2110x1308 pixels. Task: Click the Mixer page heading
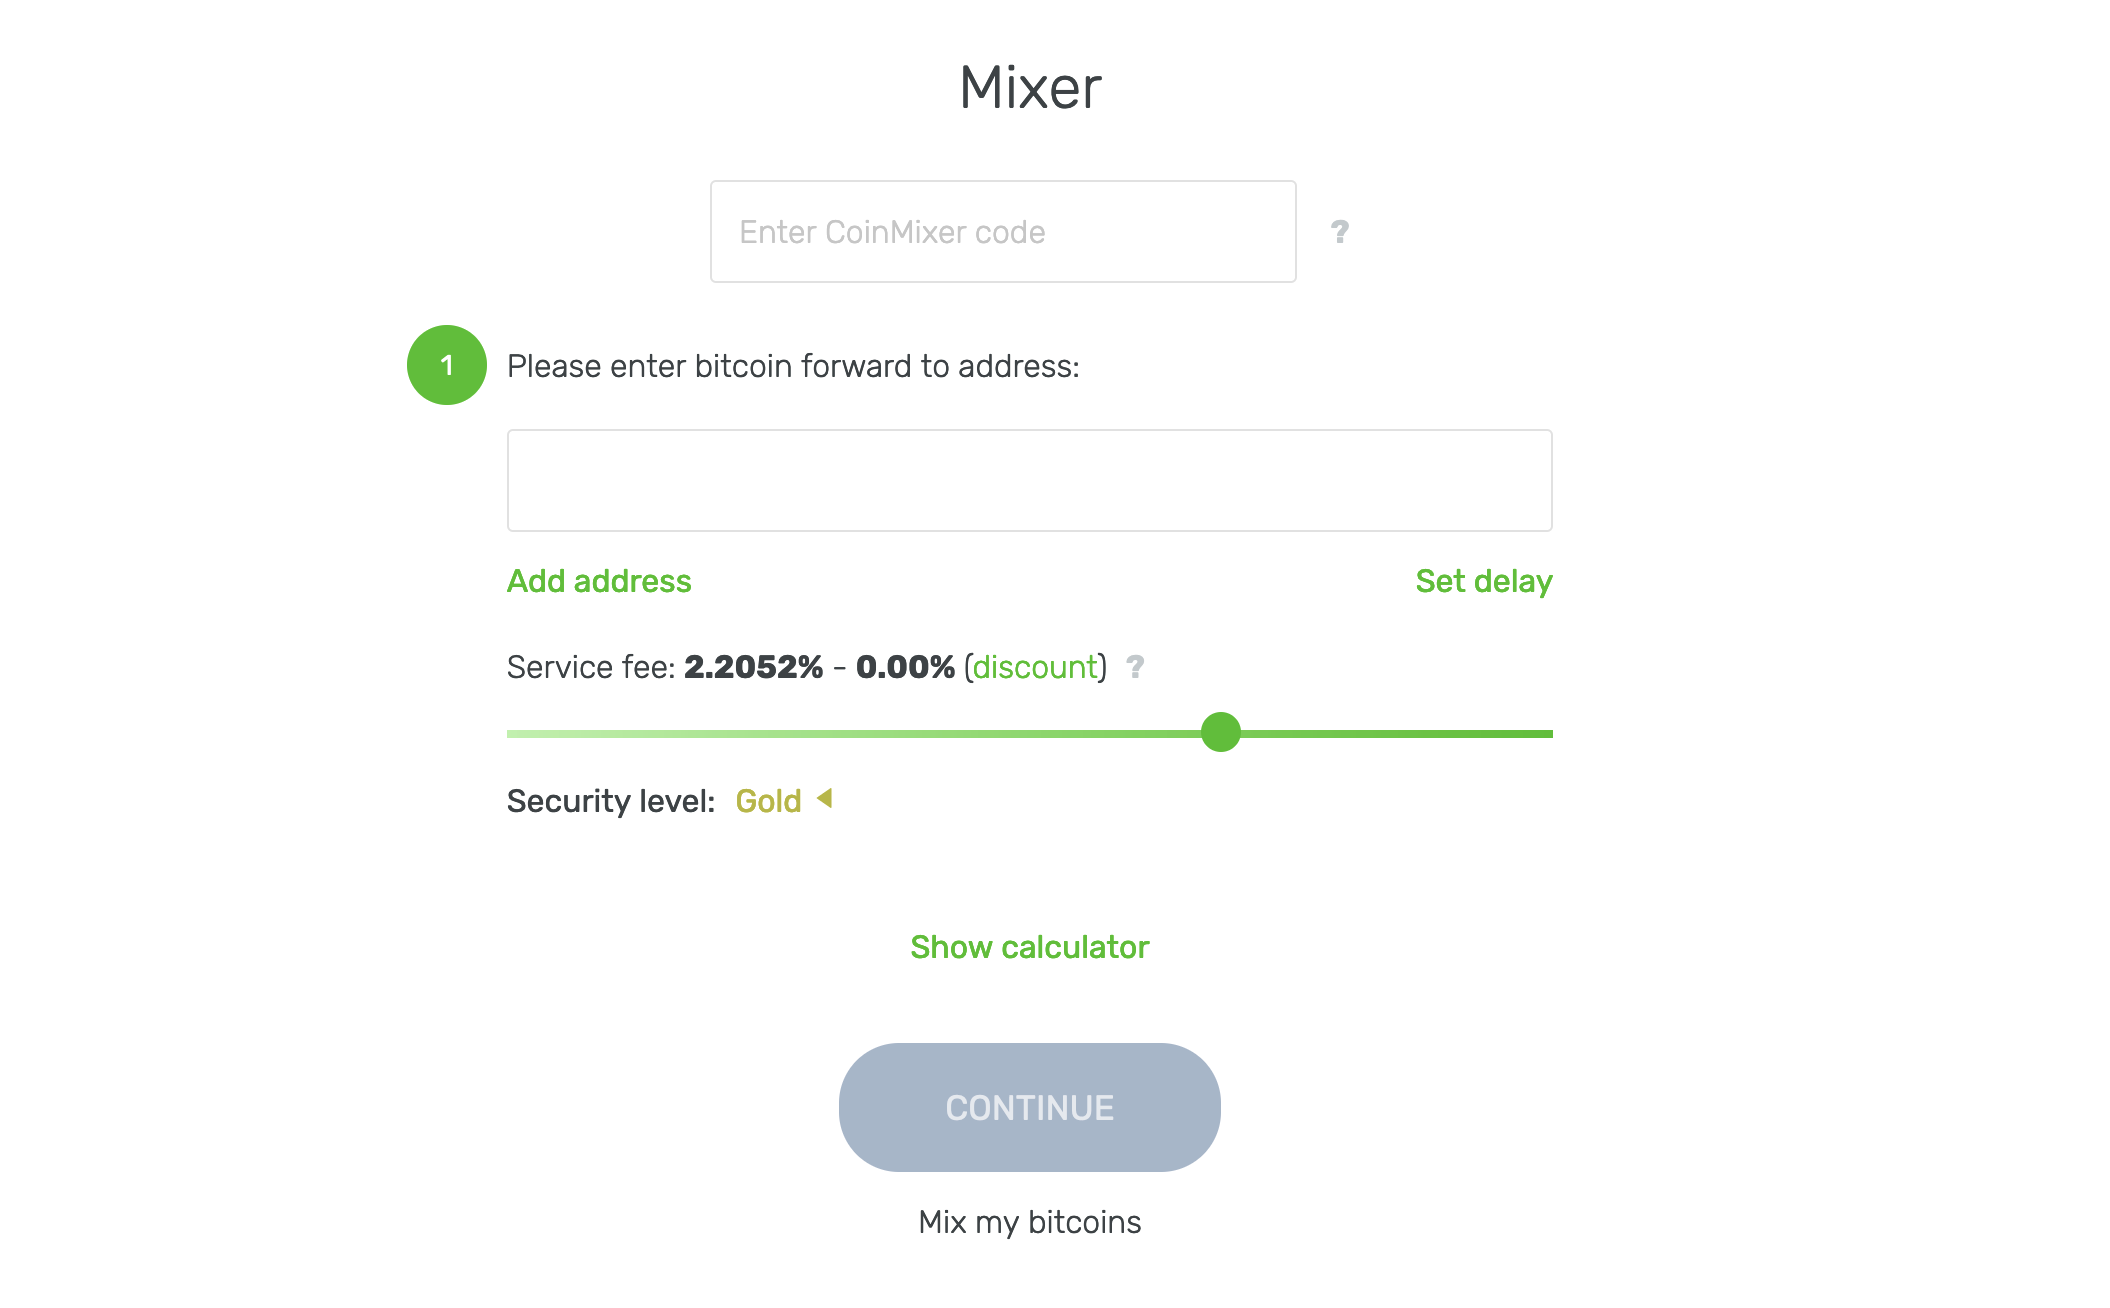click(x=1029, y=88)
